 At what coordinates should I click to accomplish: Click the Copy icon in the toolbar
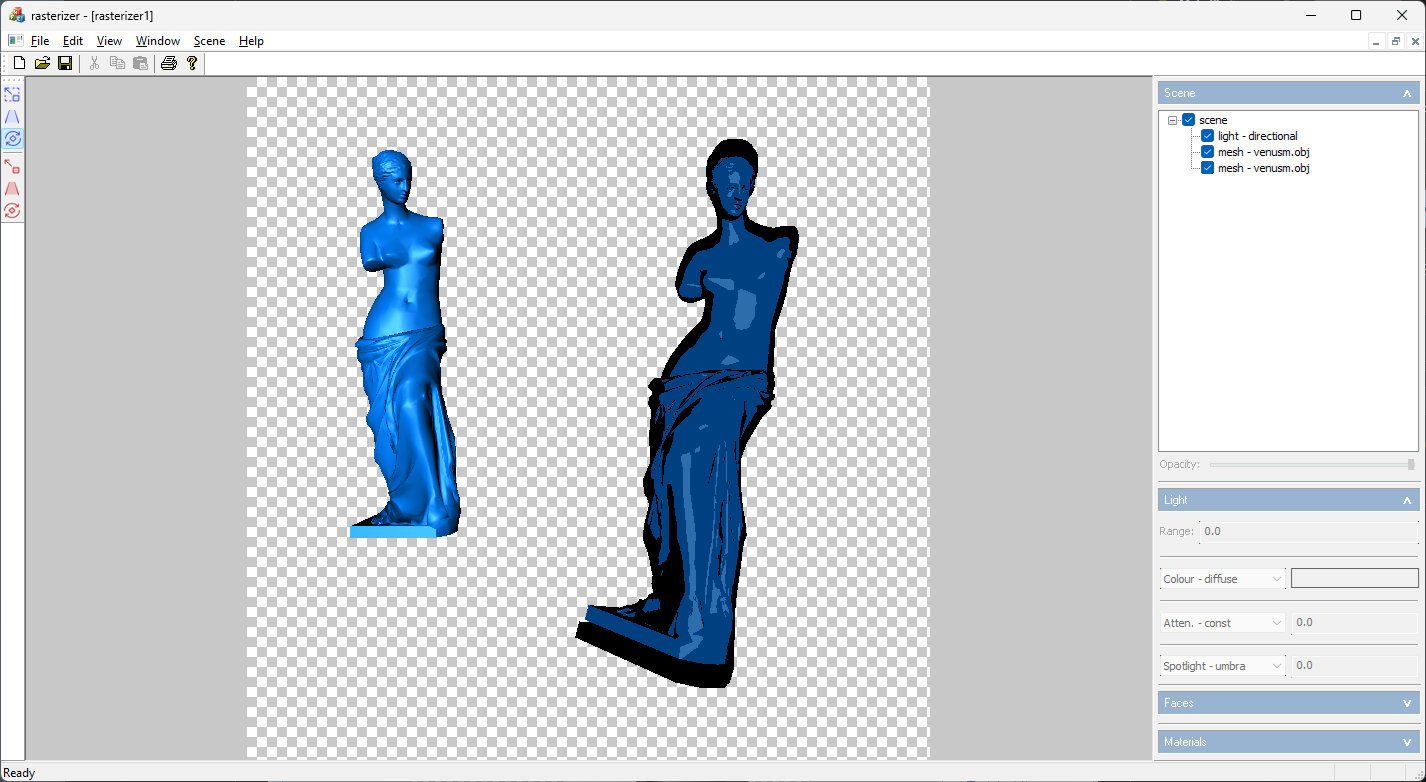117,63
